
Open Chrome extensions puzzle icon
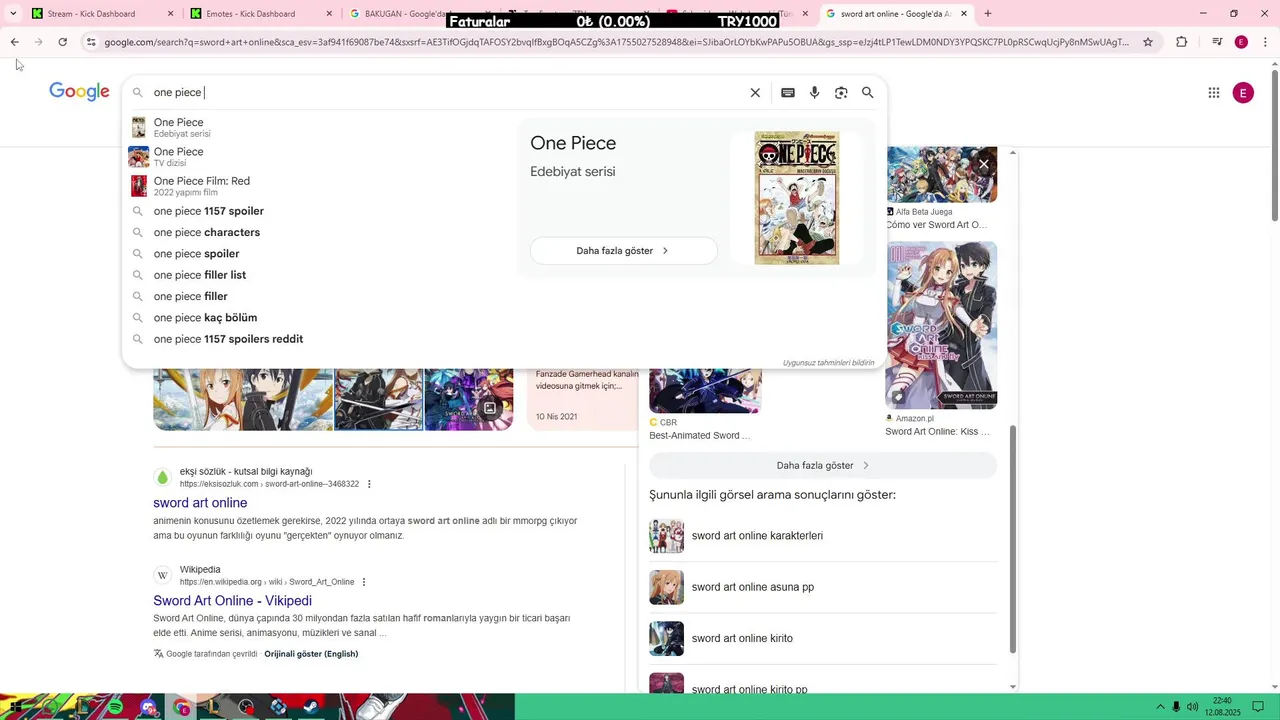tap(1182, 42)
